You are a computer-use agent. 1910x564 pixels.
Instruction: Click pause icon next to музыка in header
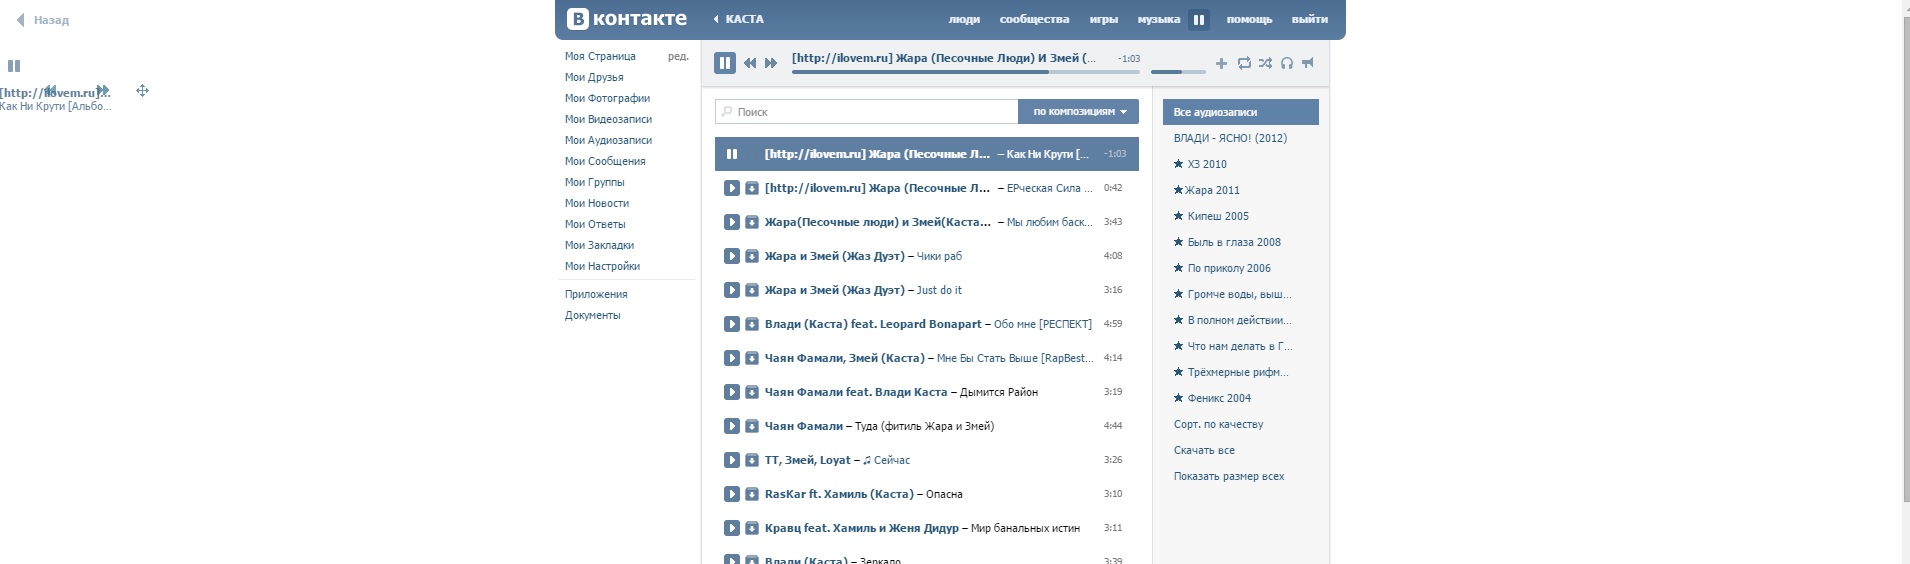(1199, 19)
